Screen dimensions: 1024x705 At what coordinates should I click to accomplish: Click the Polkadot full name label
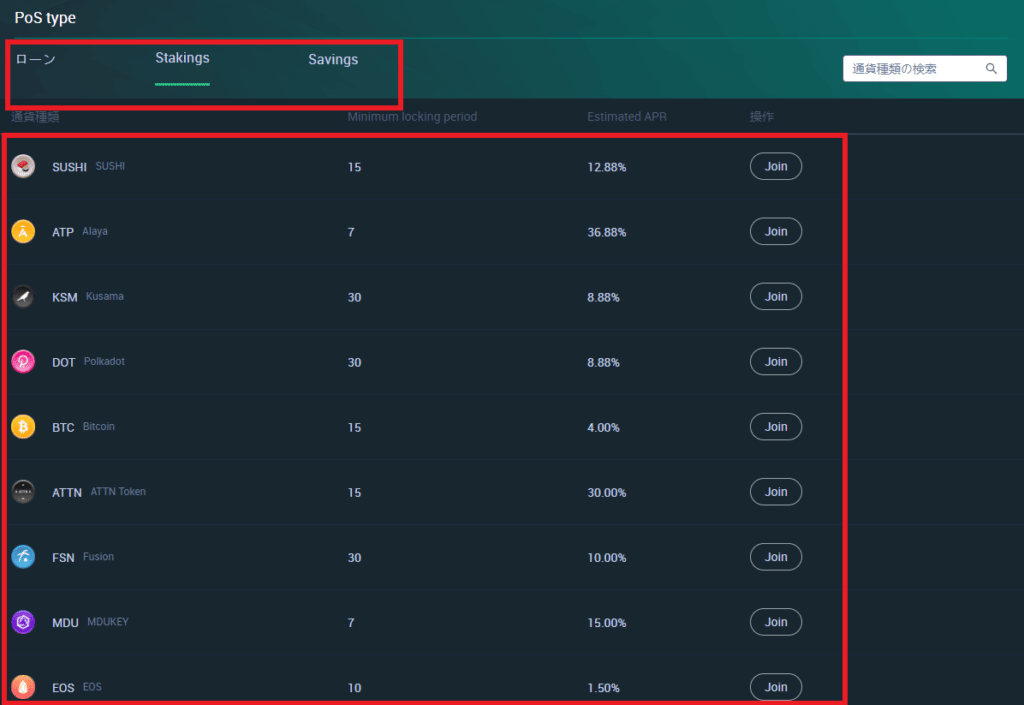click(x=104, y=362)
